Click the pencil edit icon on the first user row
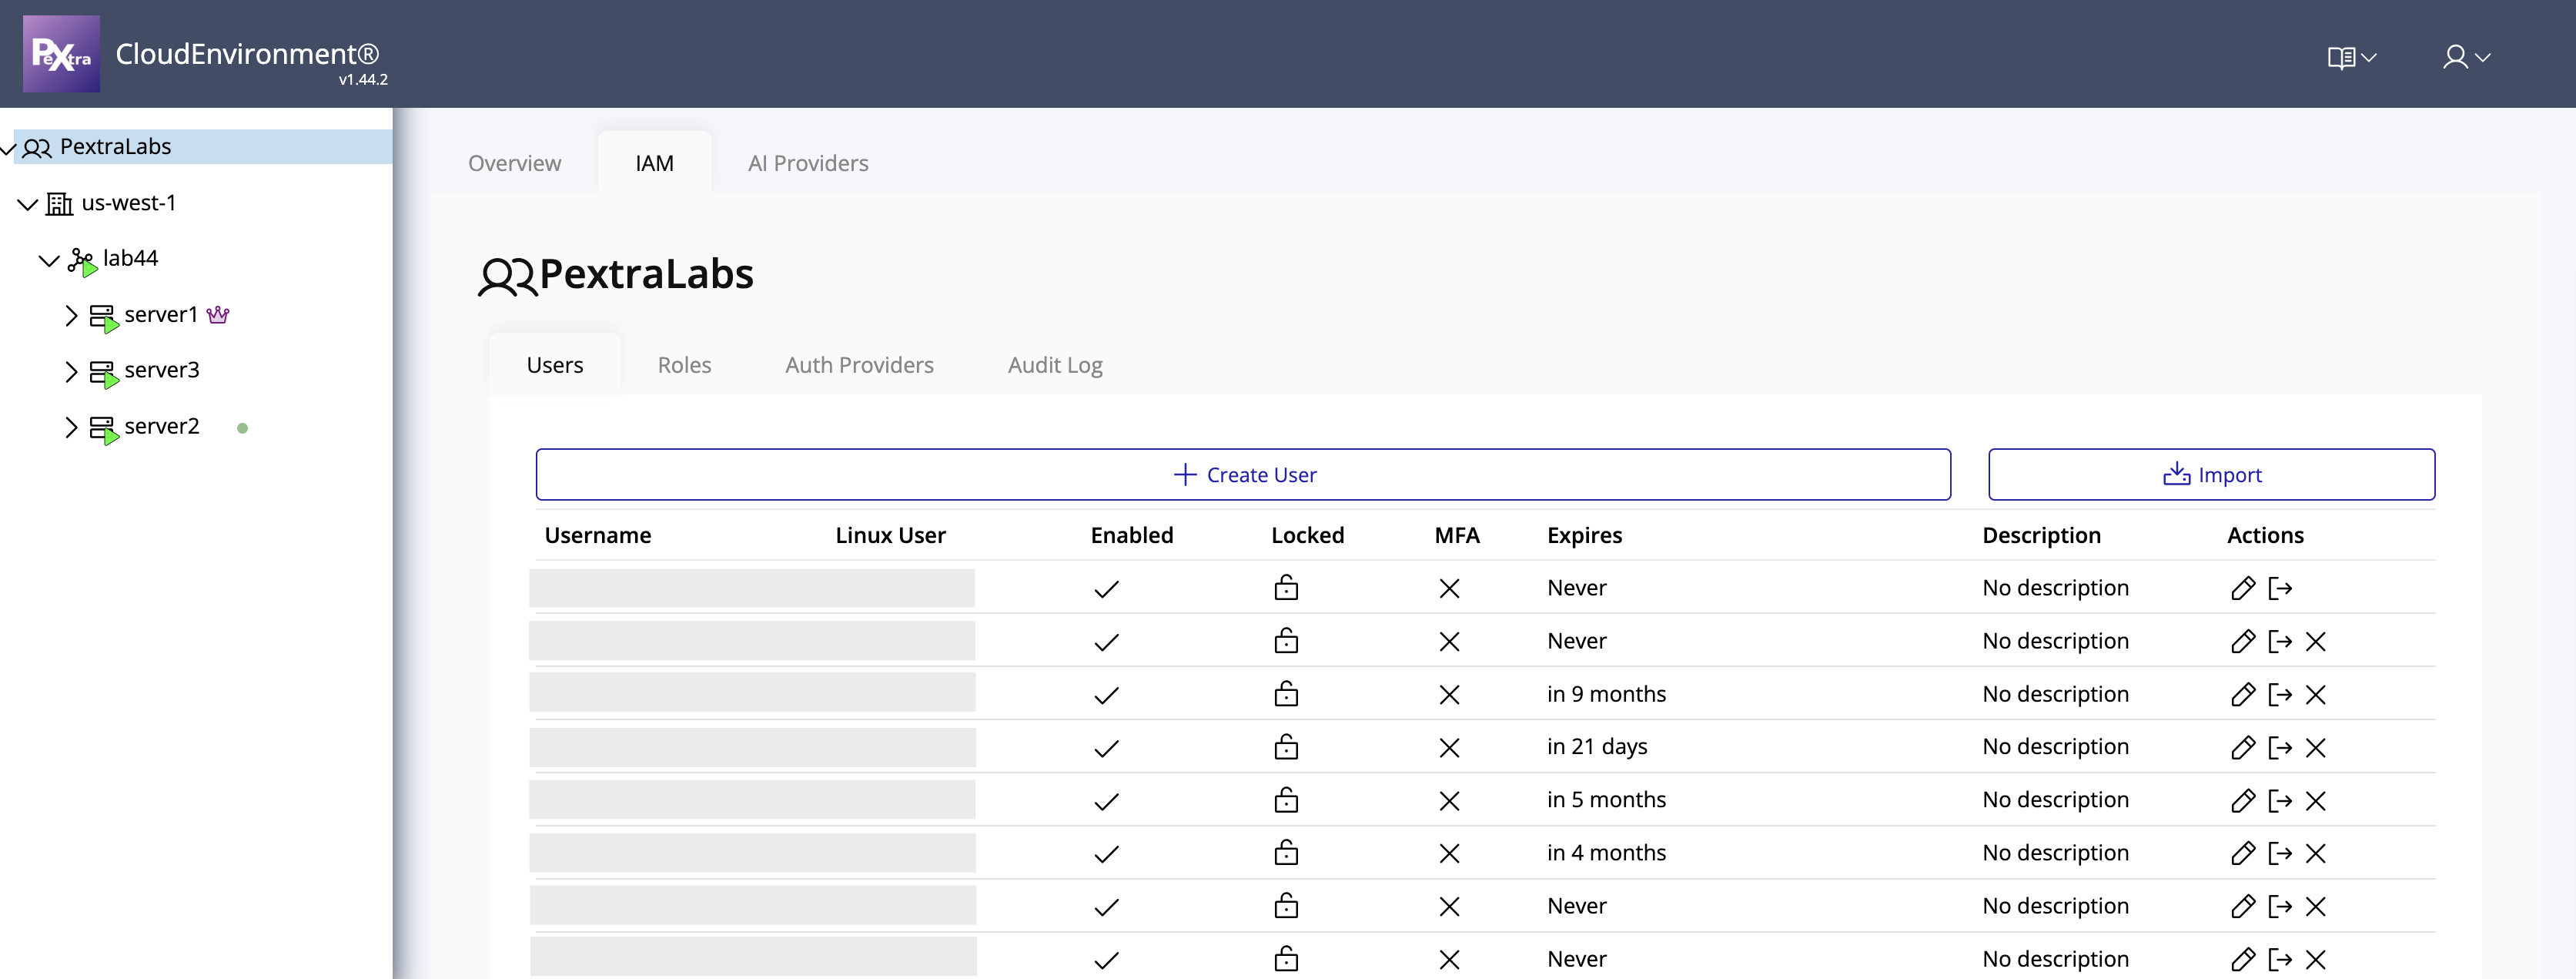The image size is (2576, 979). (2243, 588)
